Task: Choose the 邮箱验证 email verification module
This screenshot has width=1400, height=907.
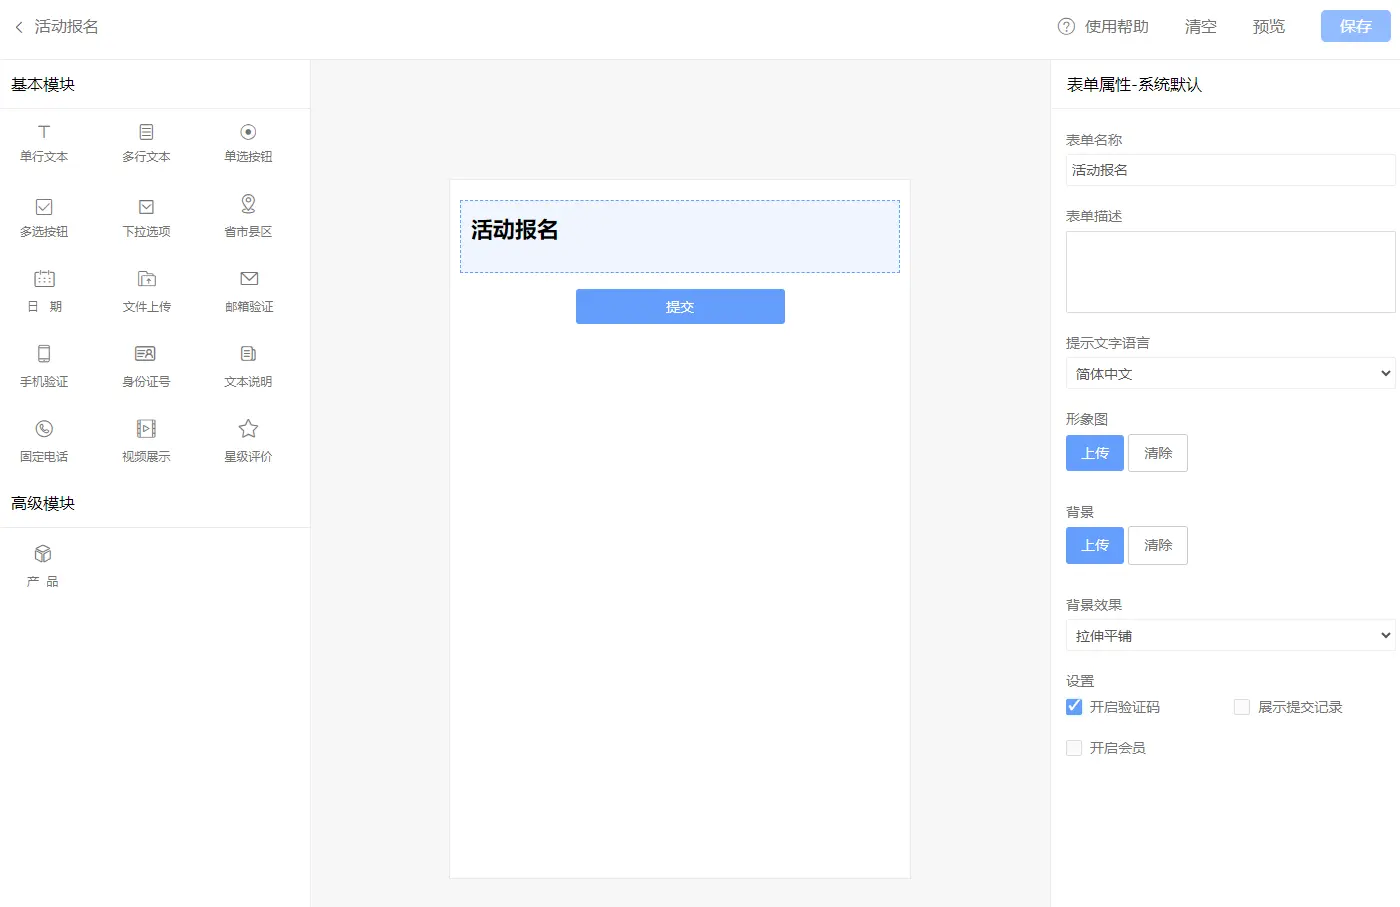Action: (x=249, y=291)
